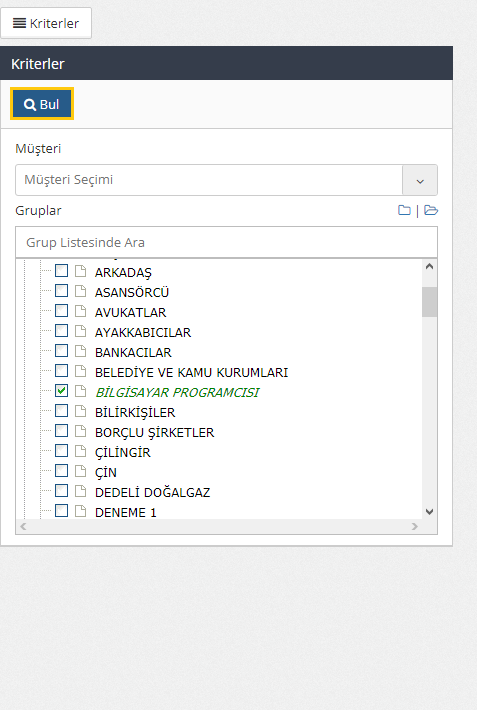Click the file icon beside AVUKATLAR
This screenshot has width=477, height=710.
[x=81, y=311]
